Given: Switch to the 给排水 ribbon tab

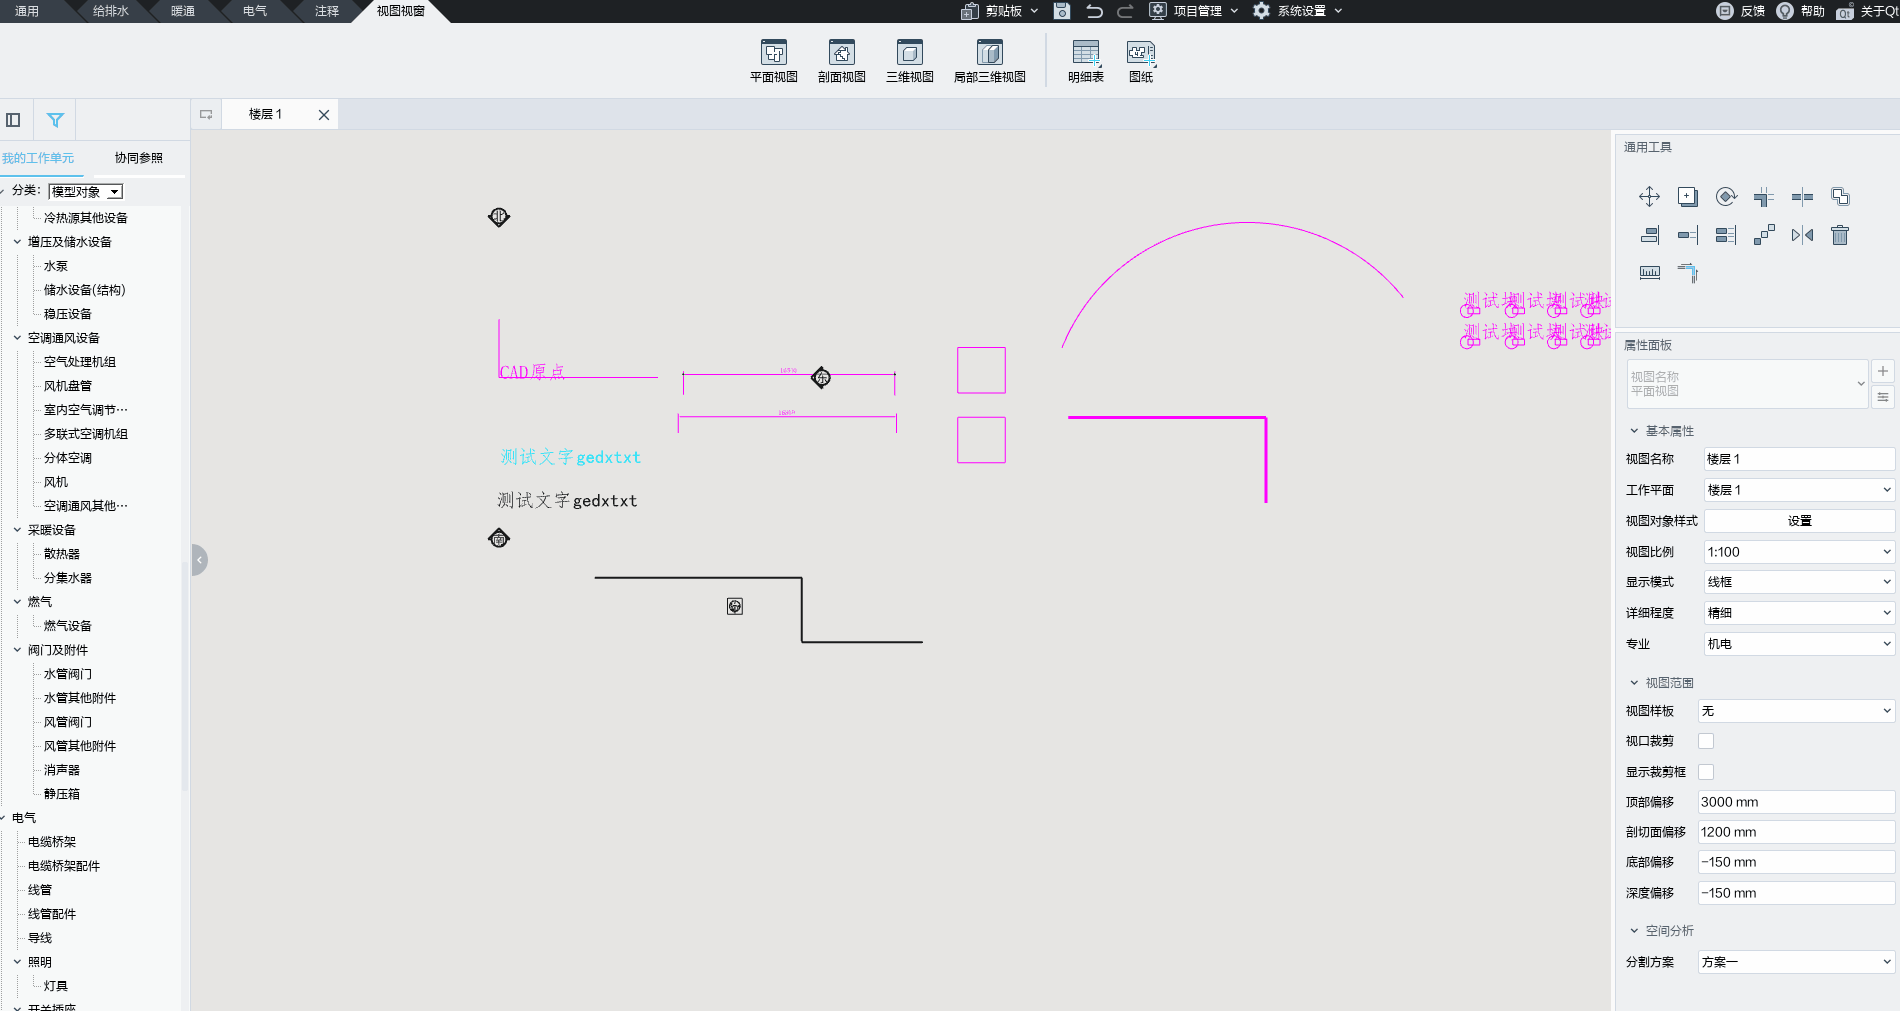Looking at the screenshot, I should click(x=111, y=11).
